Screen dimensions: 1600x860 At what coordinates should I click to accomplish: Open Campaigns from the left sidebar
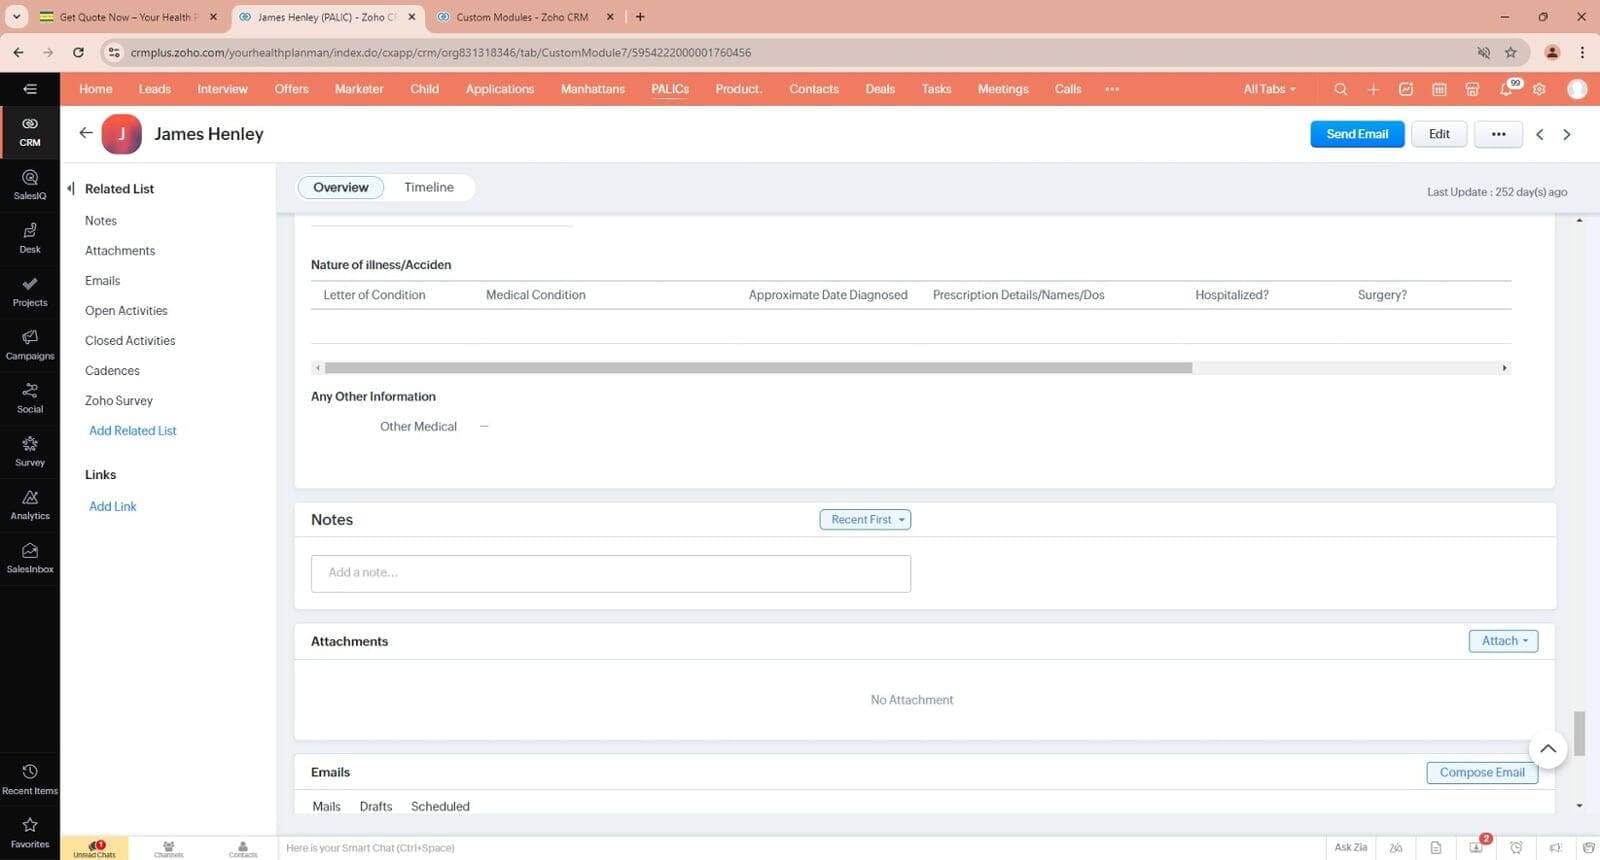click(30, 345)
